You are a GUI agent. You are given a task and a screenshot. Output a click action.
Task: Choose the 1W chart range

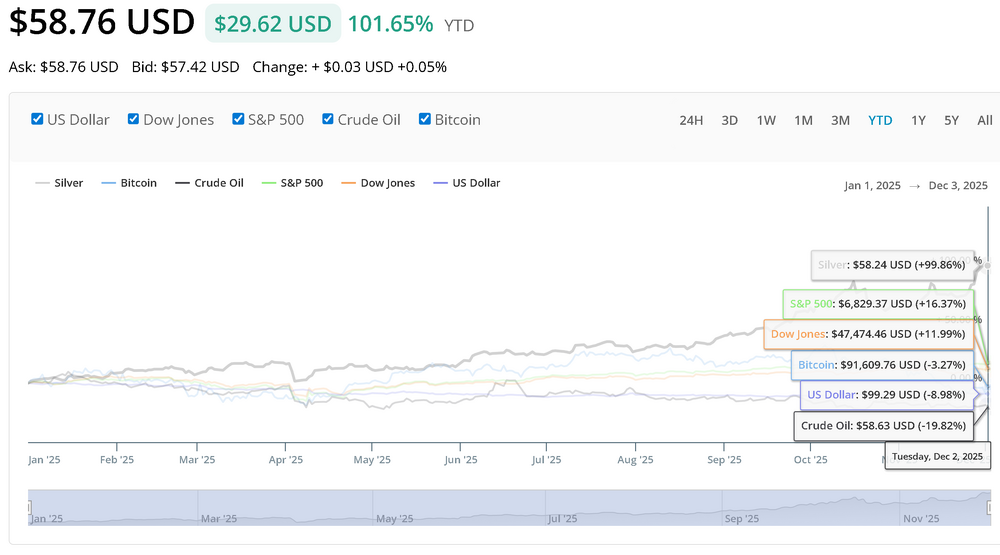click(766, 120)
